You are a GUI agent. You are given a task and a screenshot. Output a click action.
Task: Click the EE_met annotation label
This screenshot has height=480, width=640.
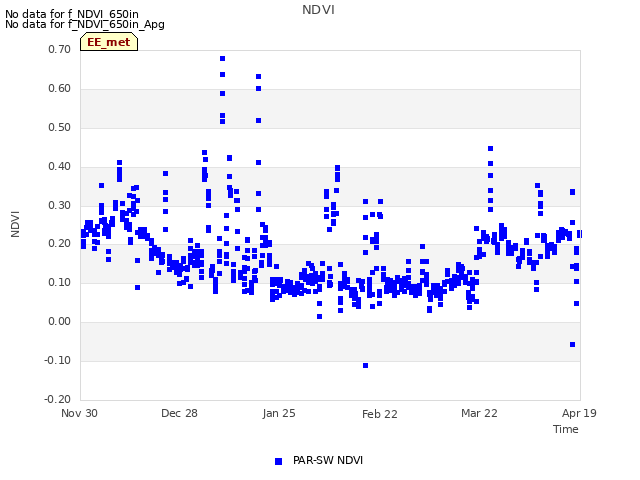click(109, 42)
